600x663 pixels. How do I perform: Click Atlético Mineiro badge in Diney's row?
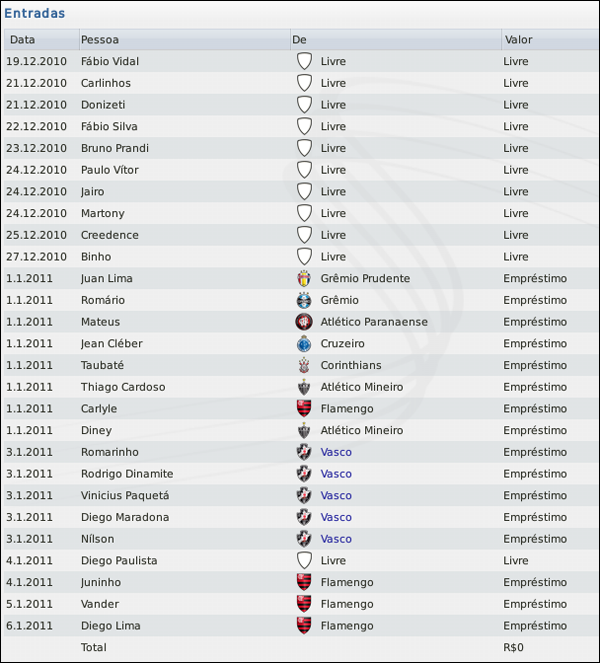coord(304,430)
